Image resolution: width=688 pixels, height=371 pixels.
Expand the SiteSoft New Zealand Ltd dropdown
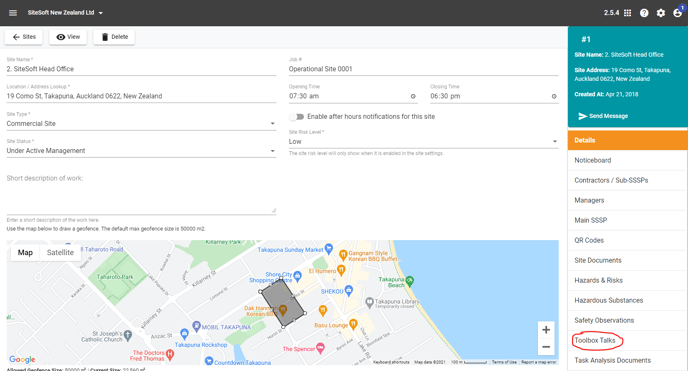pyautogui.click(x=65, y=13)
